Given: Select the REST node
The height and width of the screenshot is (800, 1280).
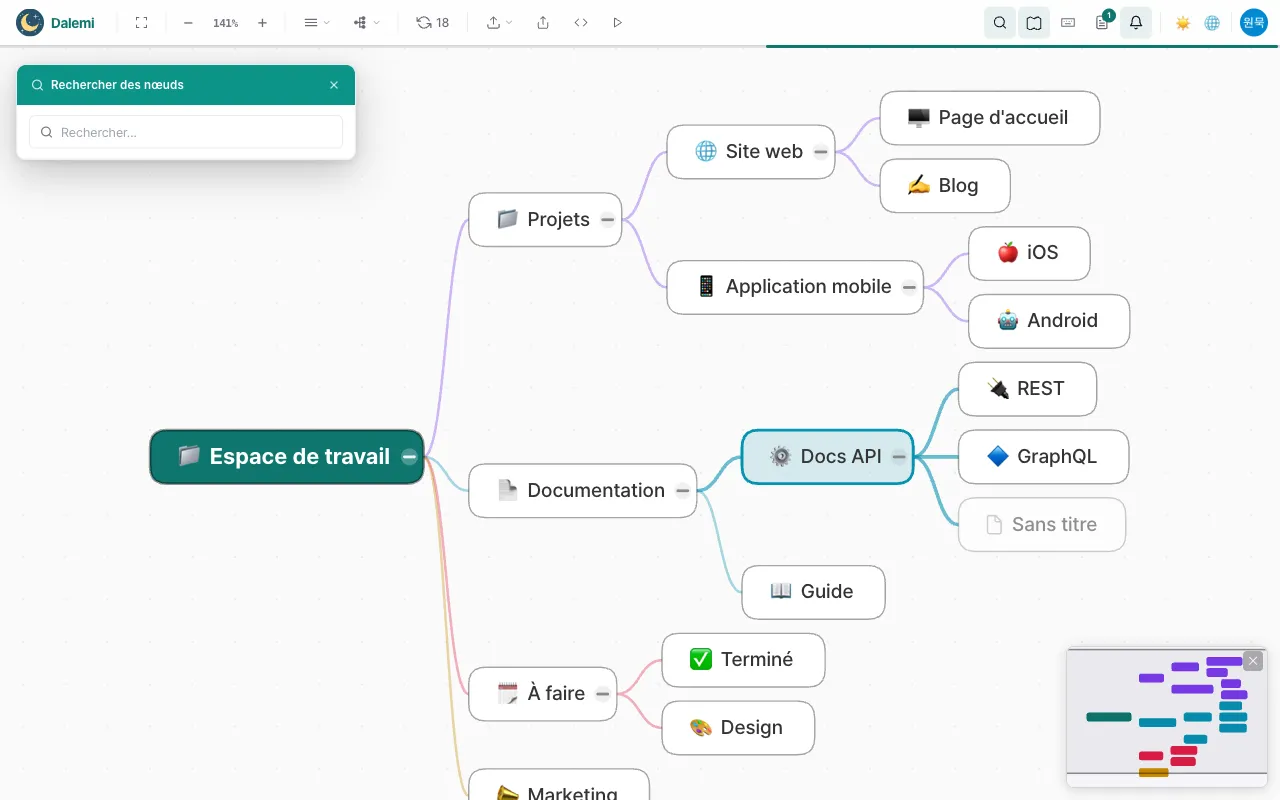Looking at the screenshot, I should point(1027,389).
